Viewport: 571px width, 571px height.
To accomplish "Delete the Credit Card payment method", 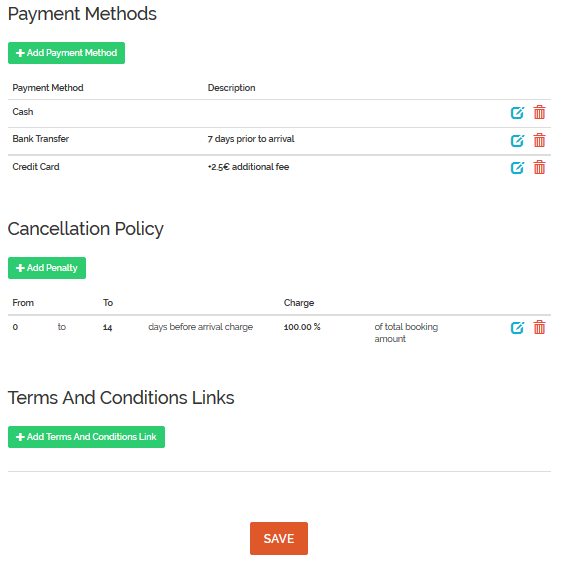I will 539,168.
